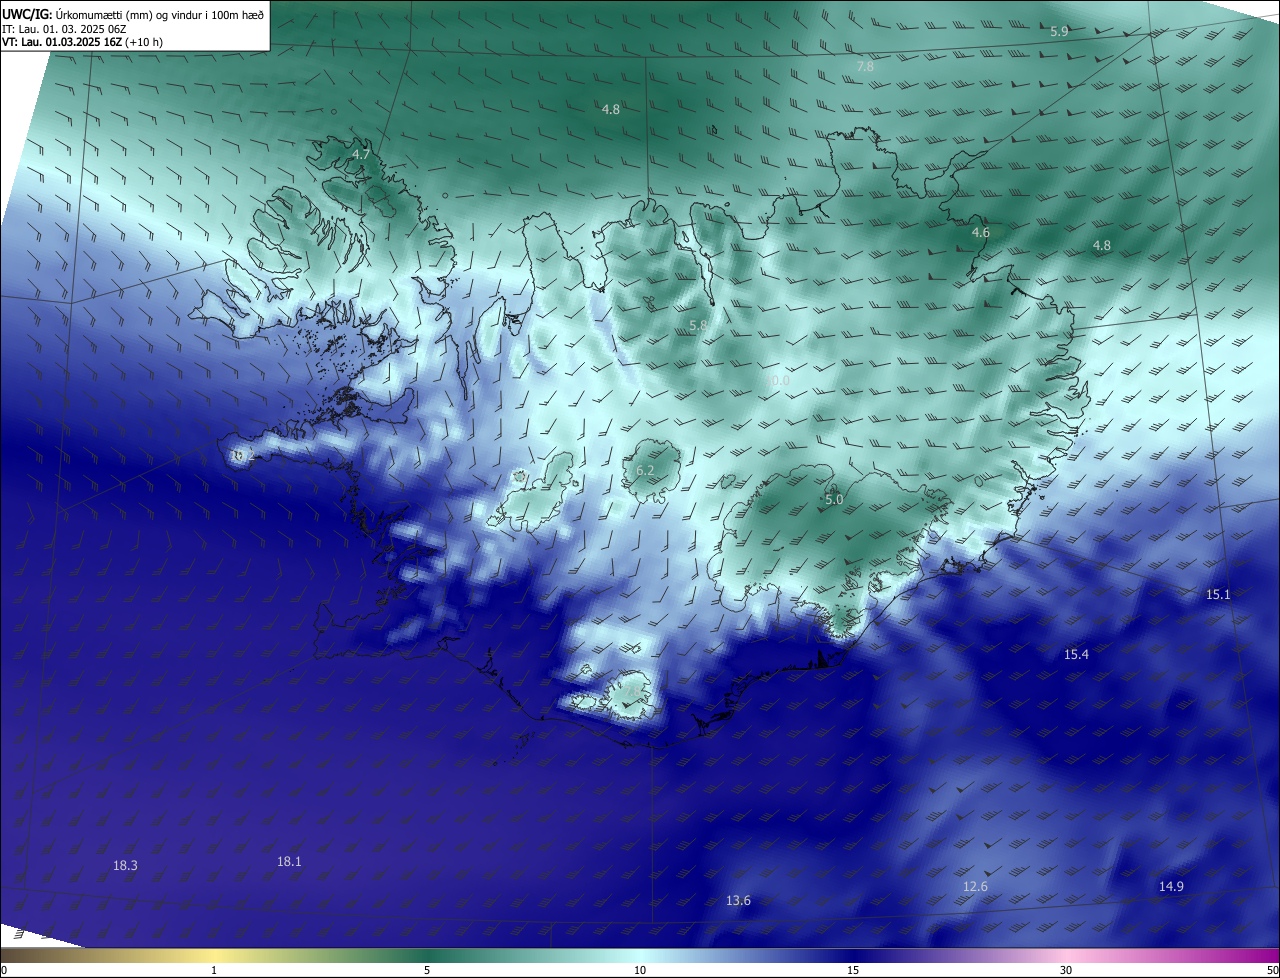Screen dimensions: 1280x978
Task: Click the 1 tick on the color scale
Action: tap(214, 970)
